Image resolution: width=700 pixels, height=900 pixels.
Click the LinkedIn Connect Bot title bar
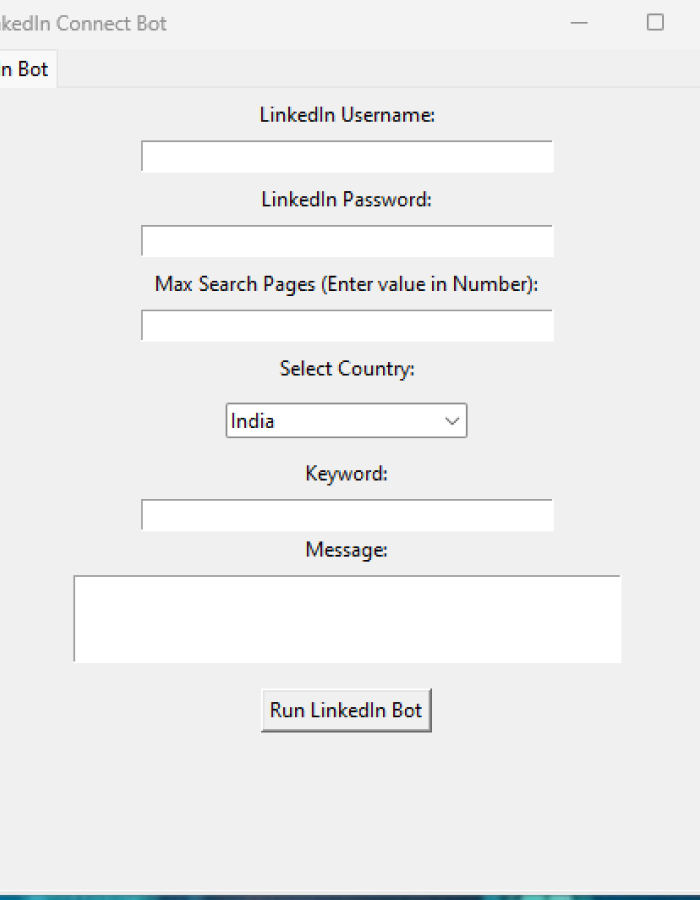point(300,22)
